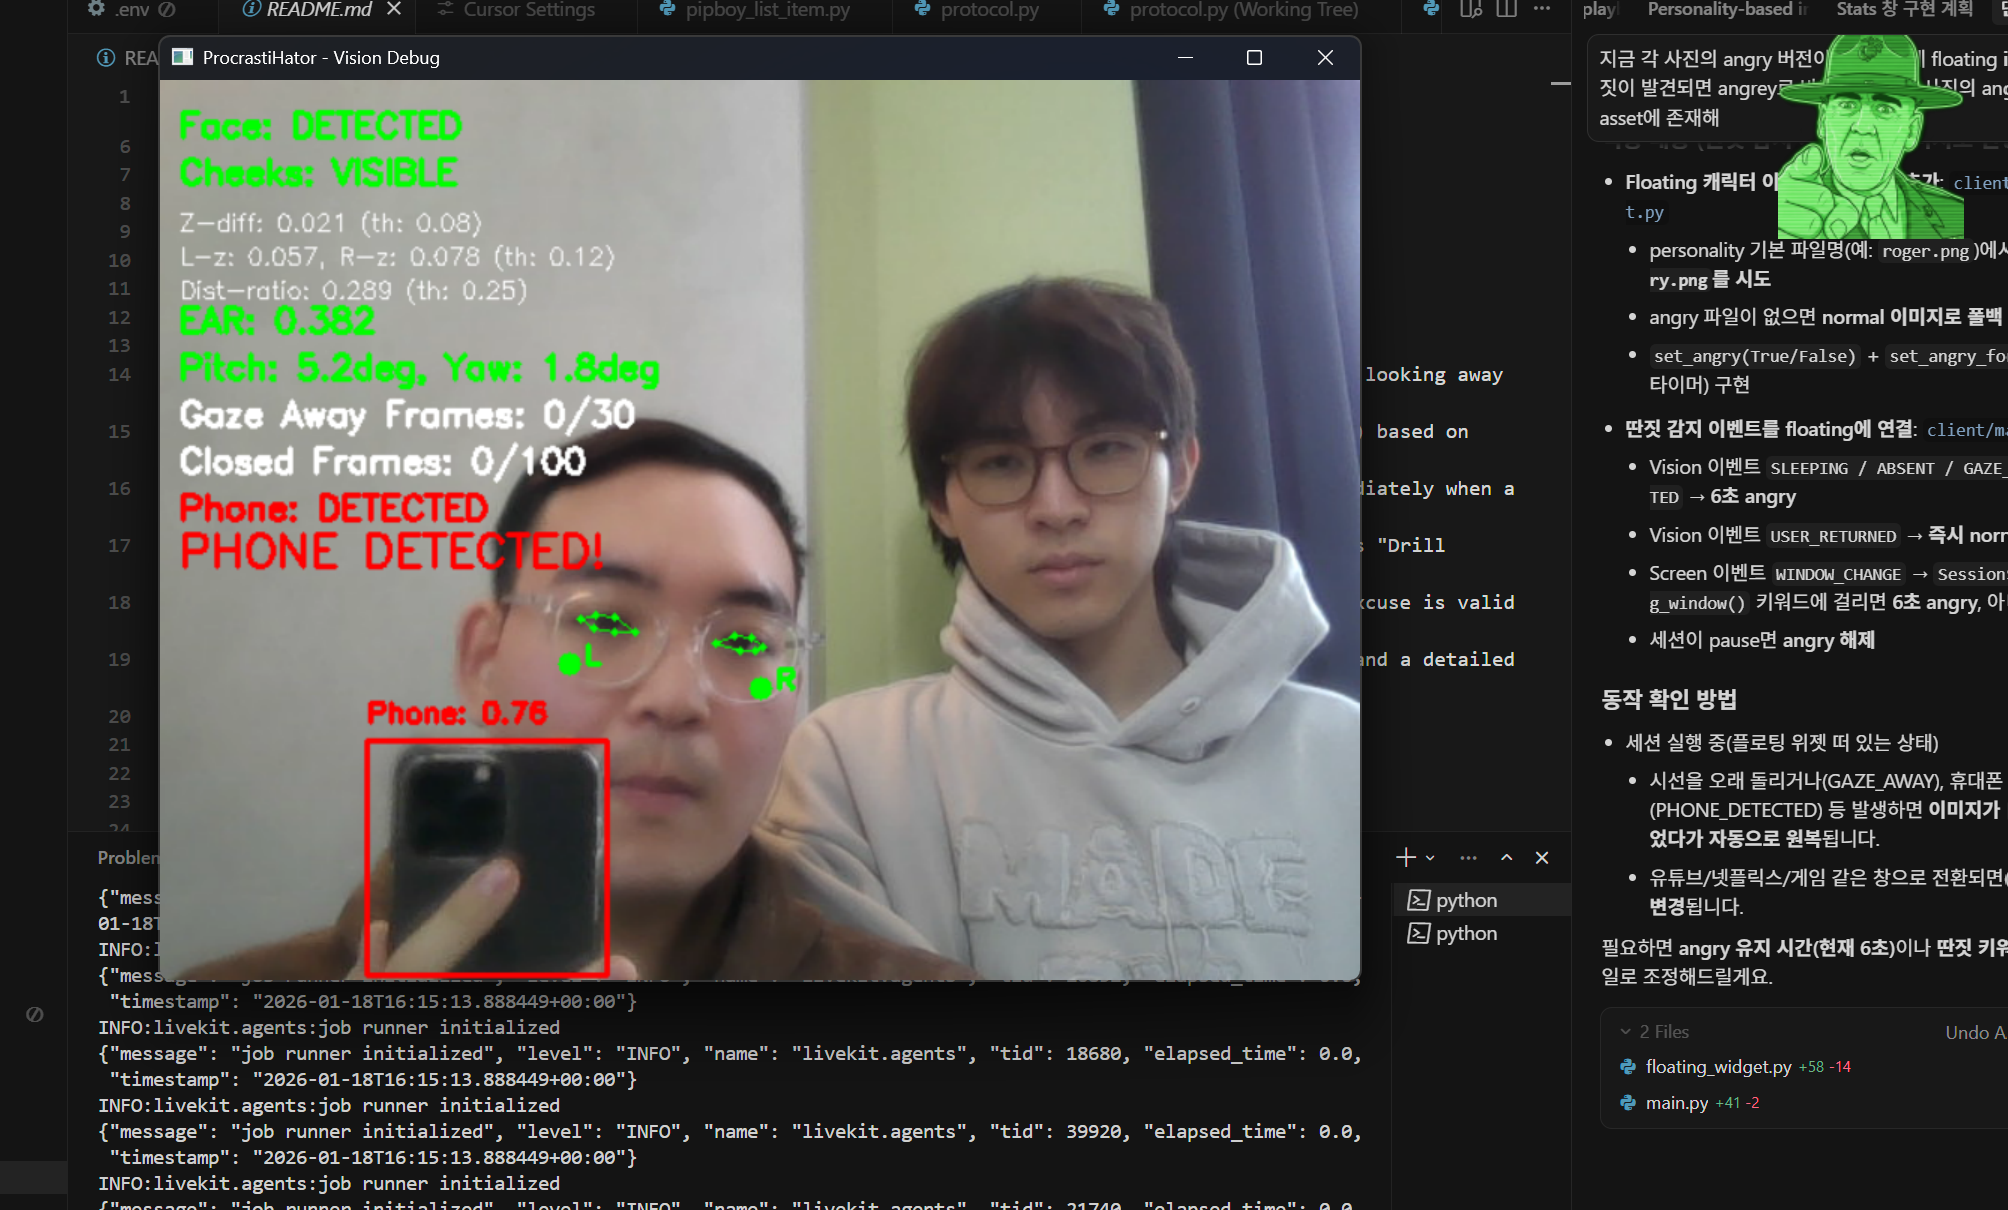Close the README.md editor tab

coord(394,9)
